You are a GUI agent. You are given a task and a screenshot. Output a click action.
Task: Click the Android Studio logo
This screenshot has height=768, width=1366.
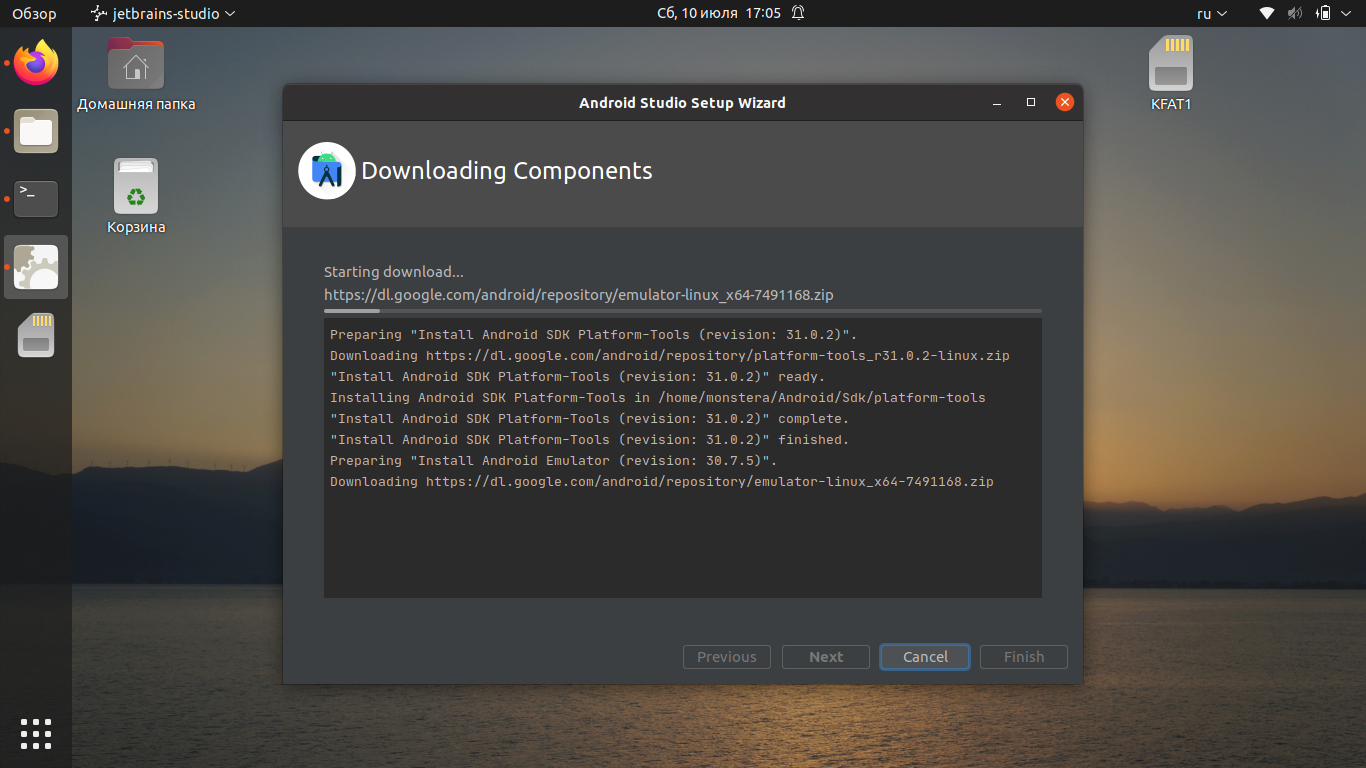(327, 171)
